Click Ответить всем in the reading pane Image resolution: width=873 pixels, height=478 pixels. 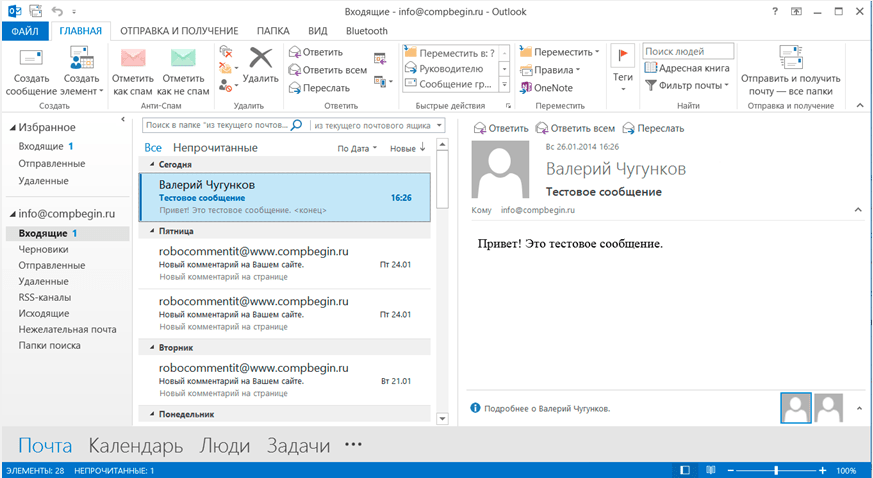(x=576, y=128)
